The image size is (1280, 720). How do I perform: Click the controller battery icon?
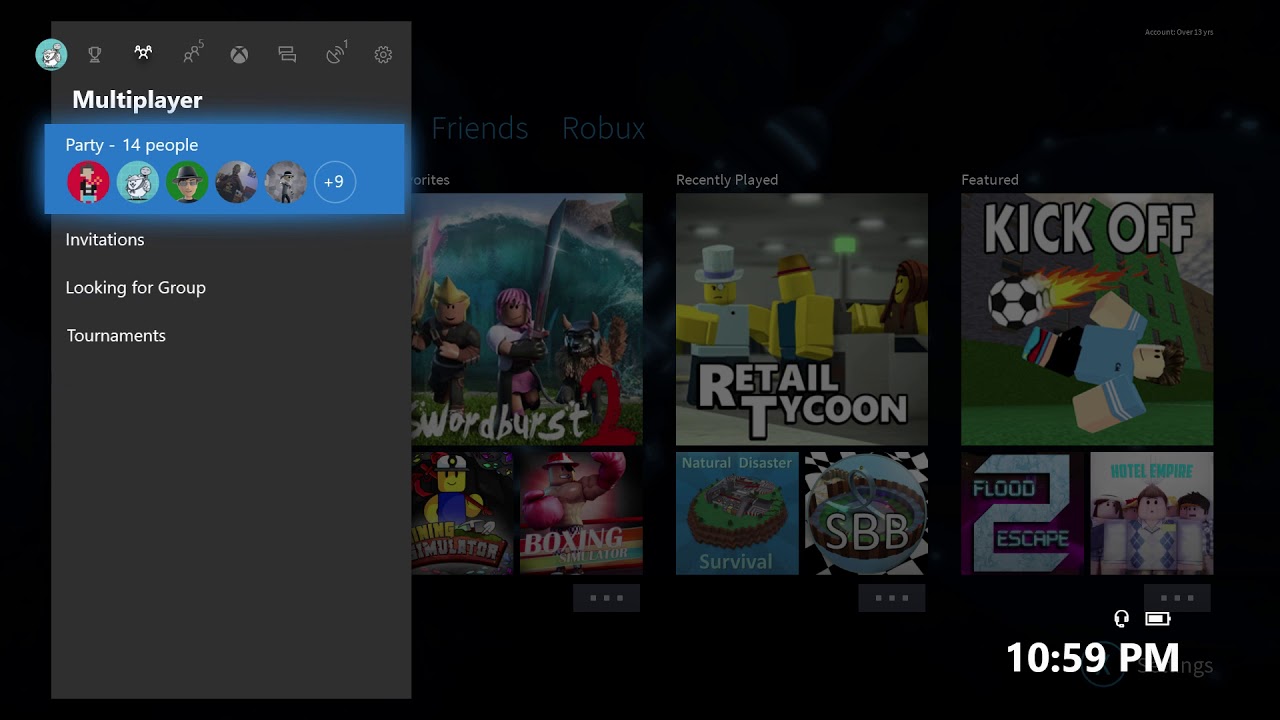pyautogui.click(x=1158, y=619)
